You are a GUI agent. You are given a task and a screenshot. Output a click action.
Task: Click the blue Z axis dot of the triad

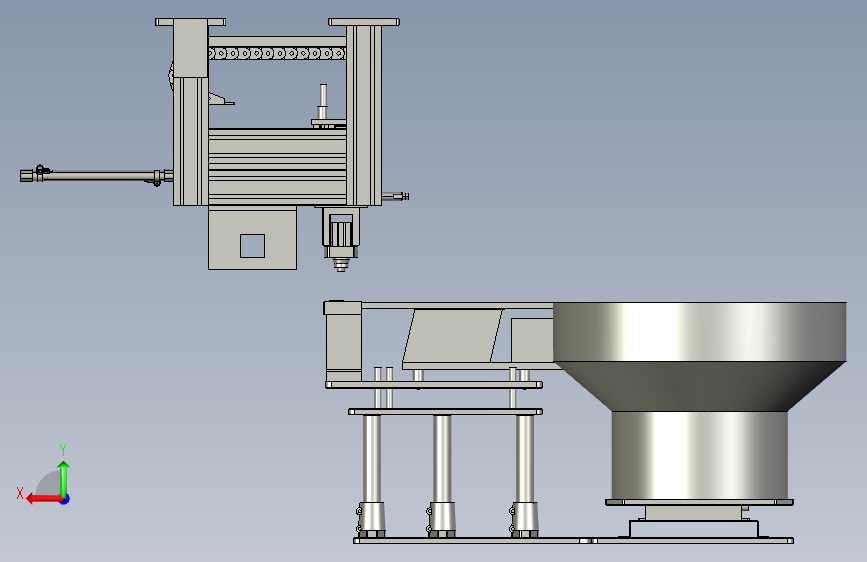tap(65, 499)
